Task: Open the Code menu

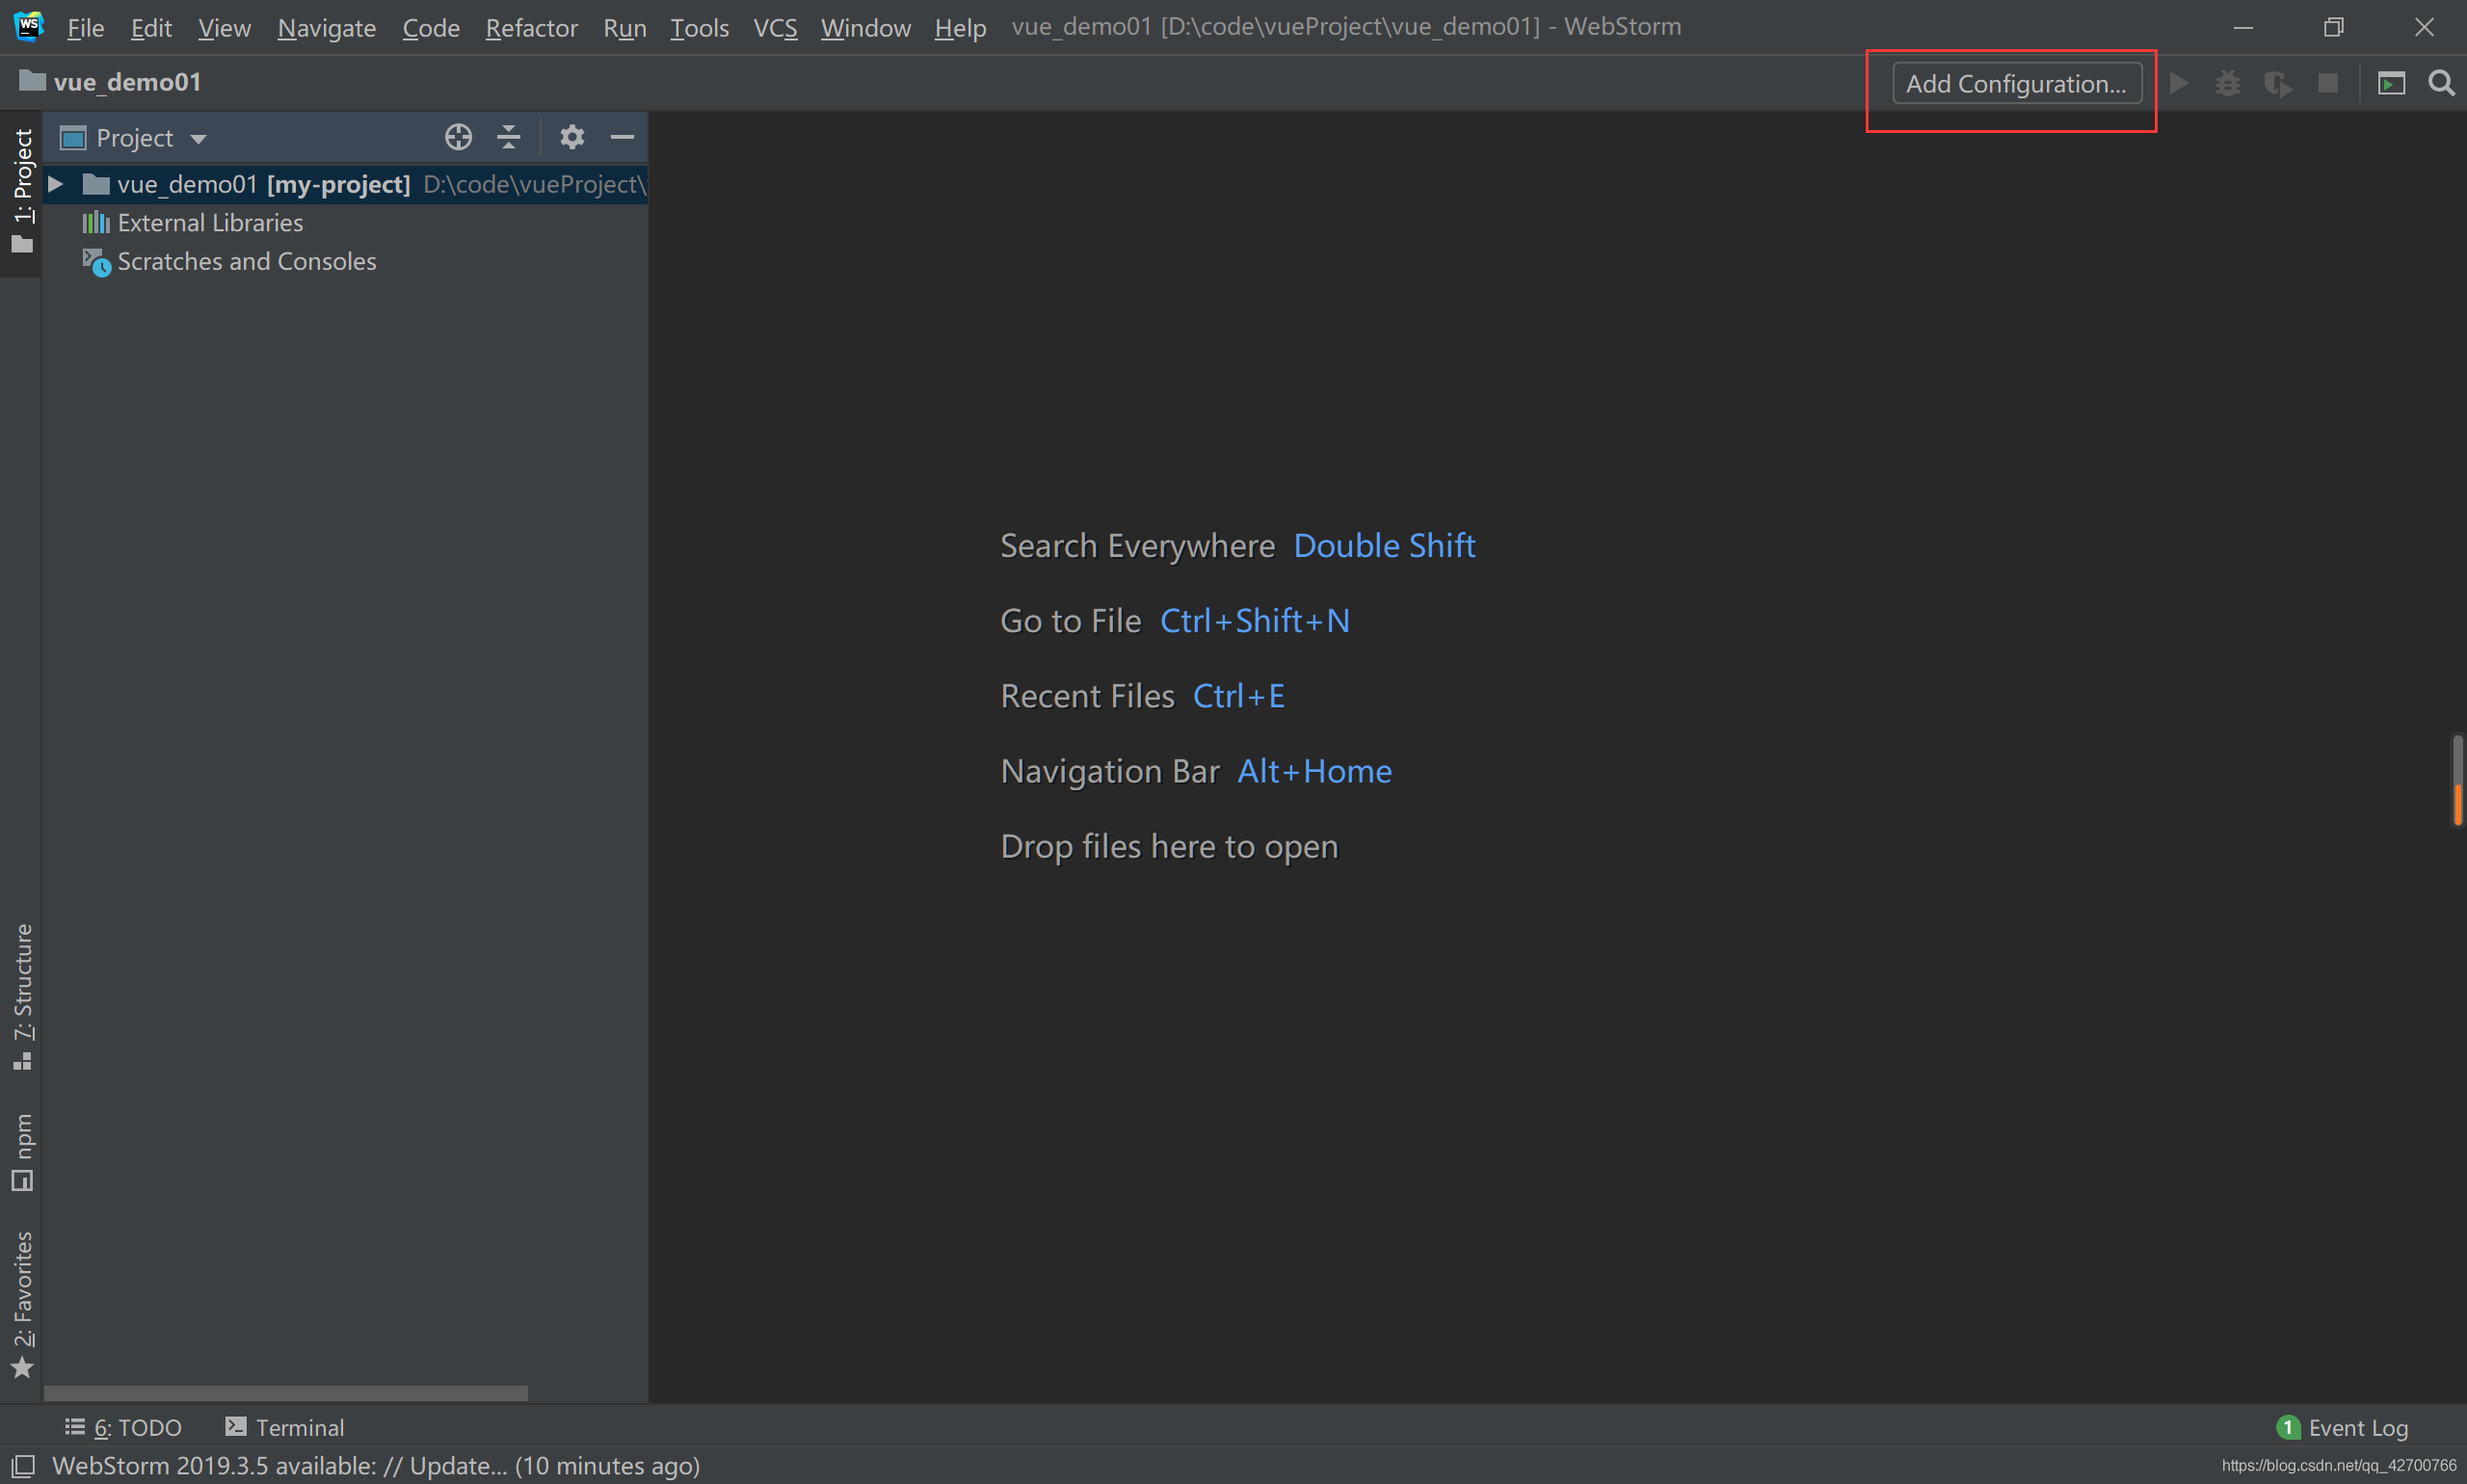Action: point(430,27)
